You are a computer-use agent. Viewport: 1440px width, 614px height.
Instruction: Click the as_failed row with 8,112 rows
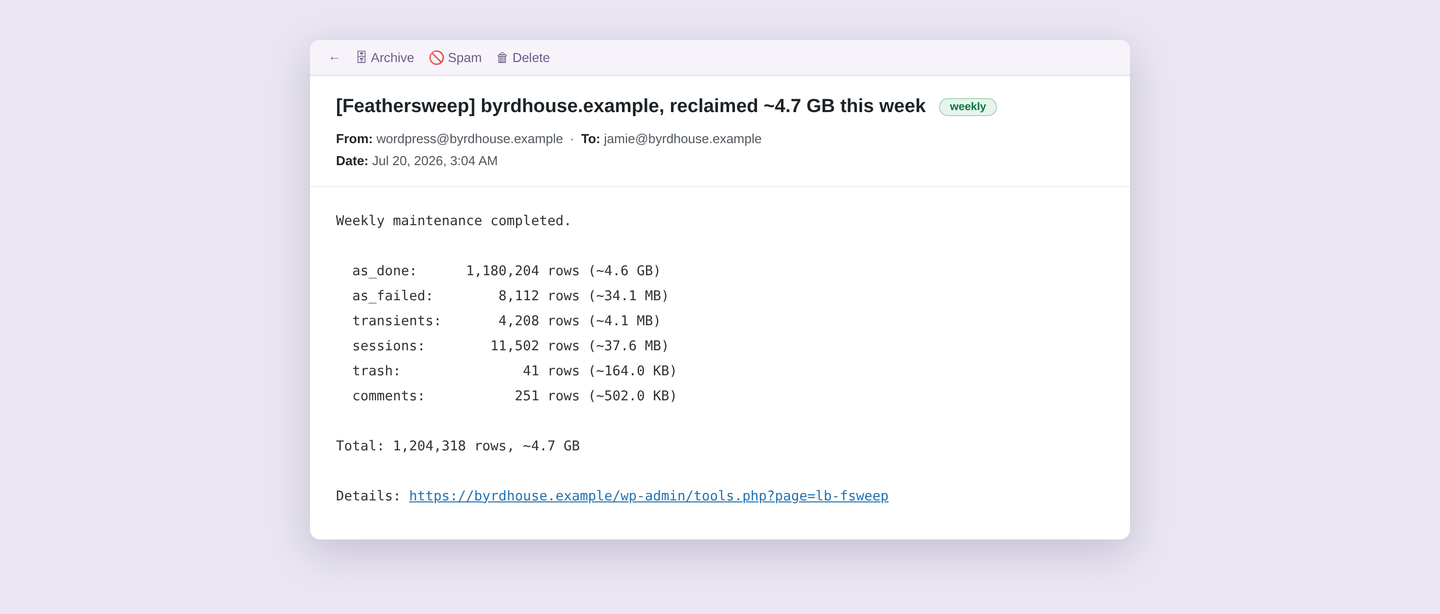pos(510,296)
